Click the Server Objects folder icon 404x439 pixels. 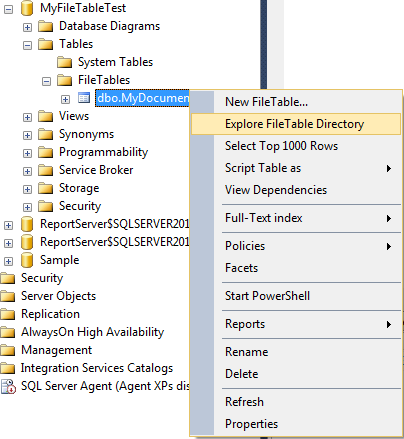tap(7, 296)
